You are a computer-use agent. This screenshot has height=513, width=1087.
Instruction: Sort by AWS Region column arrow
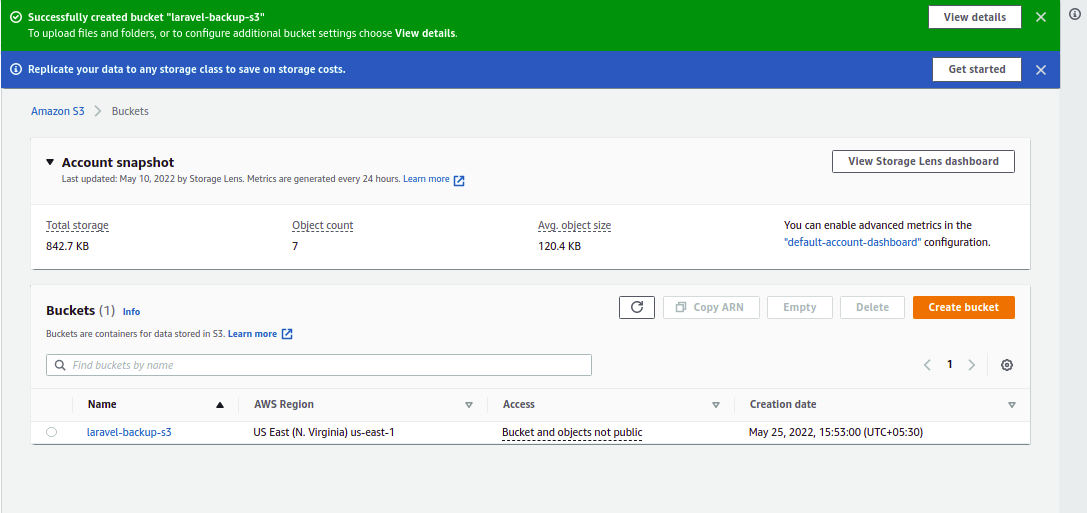click(x=469, y=405)
